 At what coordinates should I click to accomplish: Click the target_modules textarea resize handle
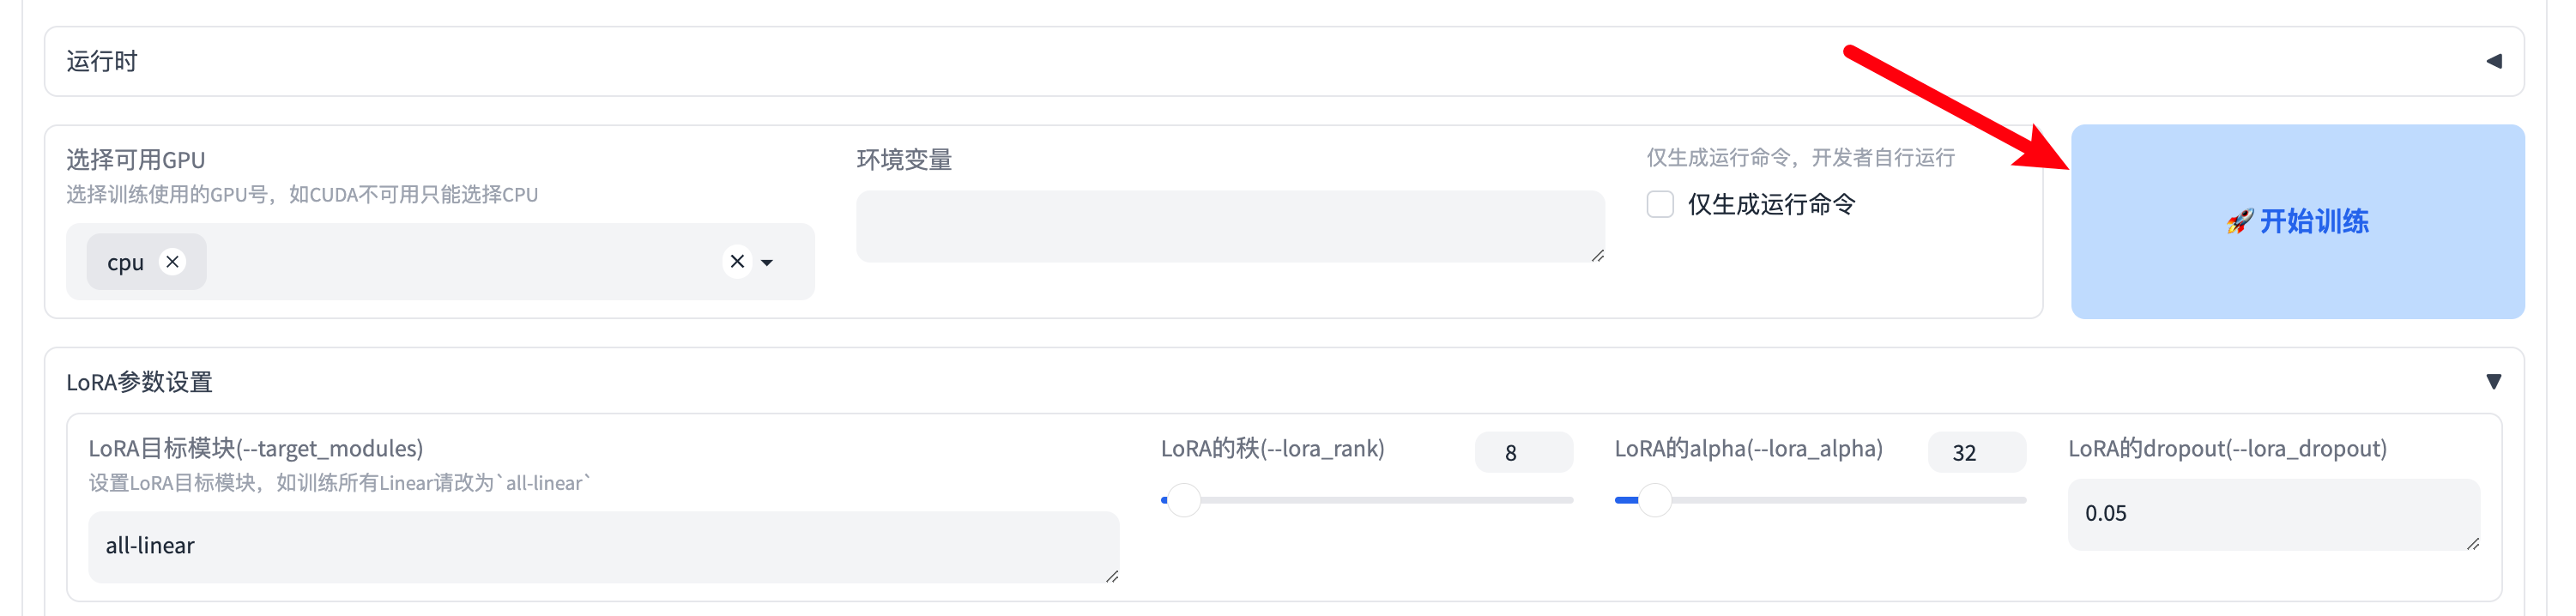point(1112,576)
